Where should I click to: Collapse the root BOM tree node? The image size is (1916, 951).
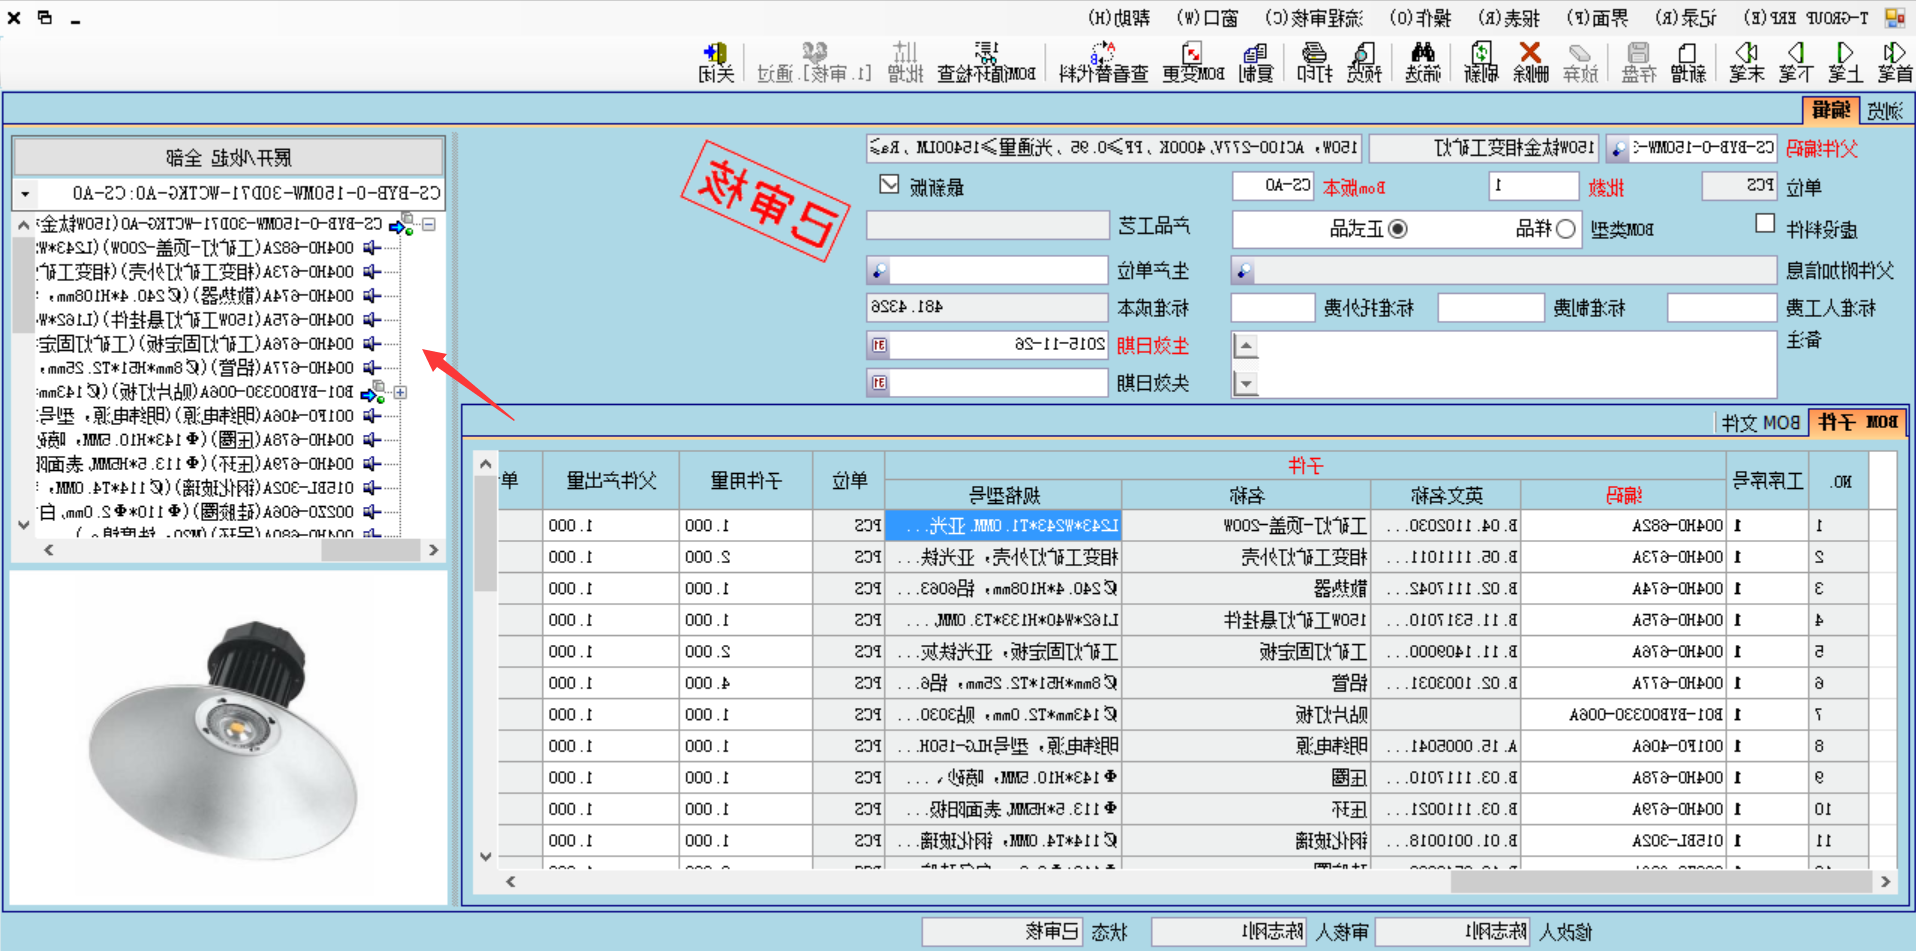(428, 225)
